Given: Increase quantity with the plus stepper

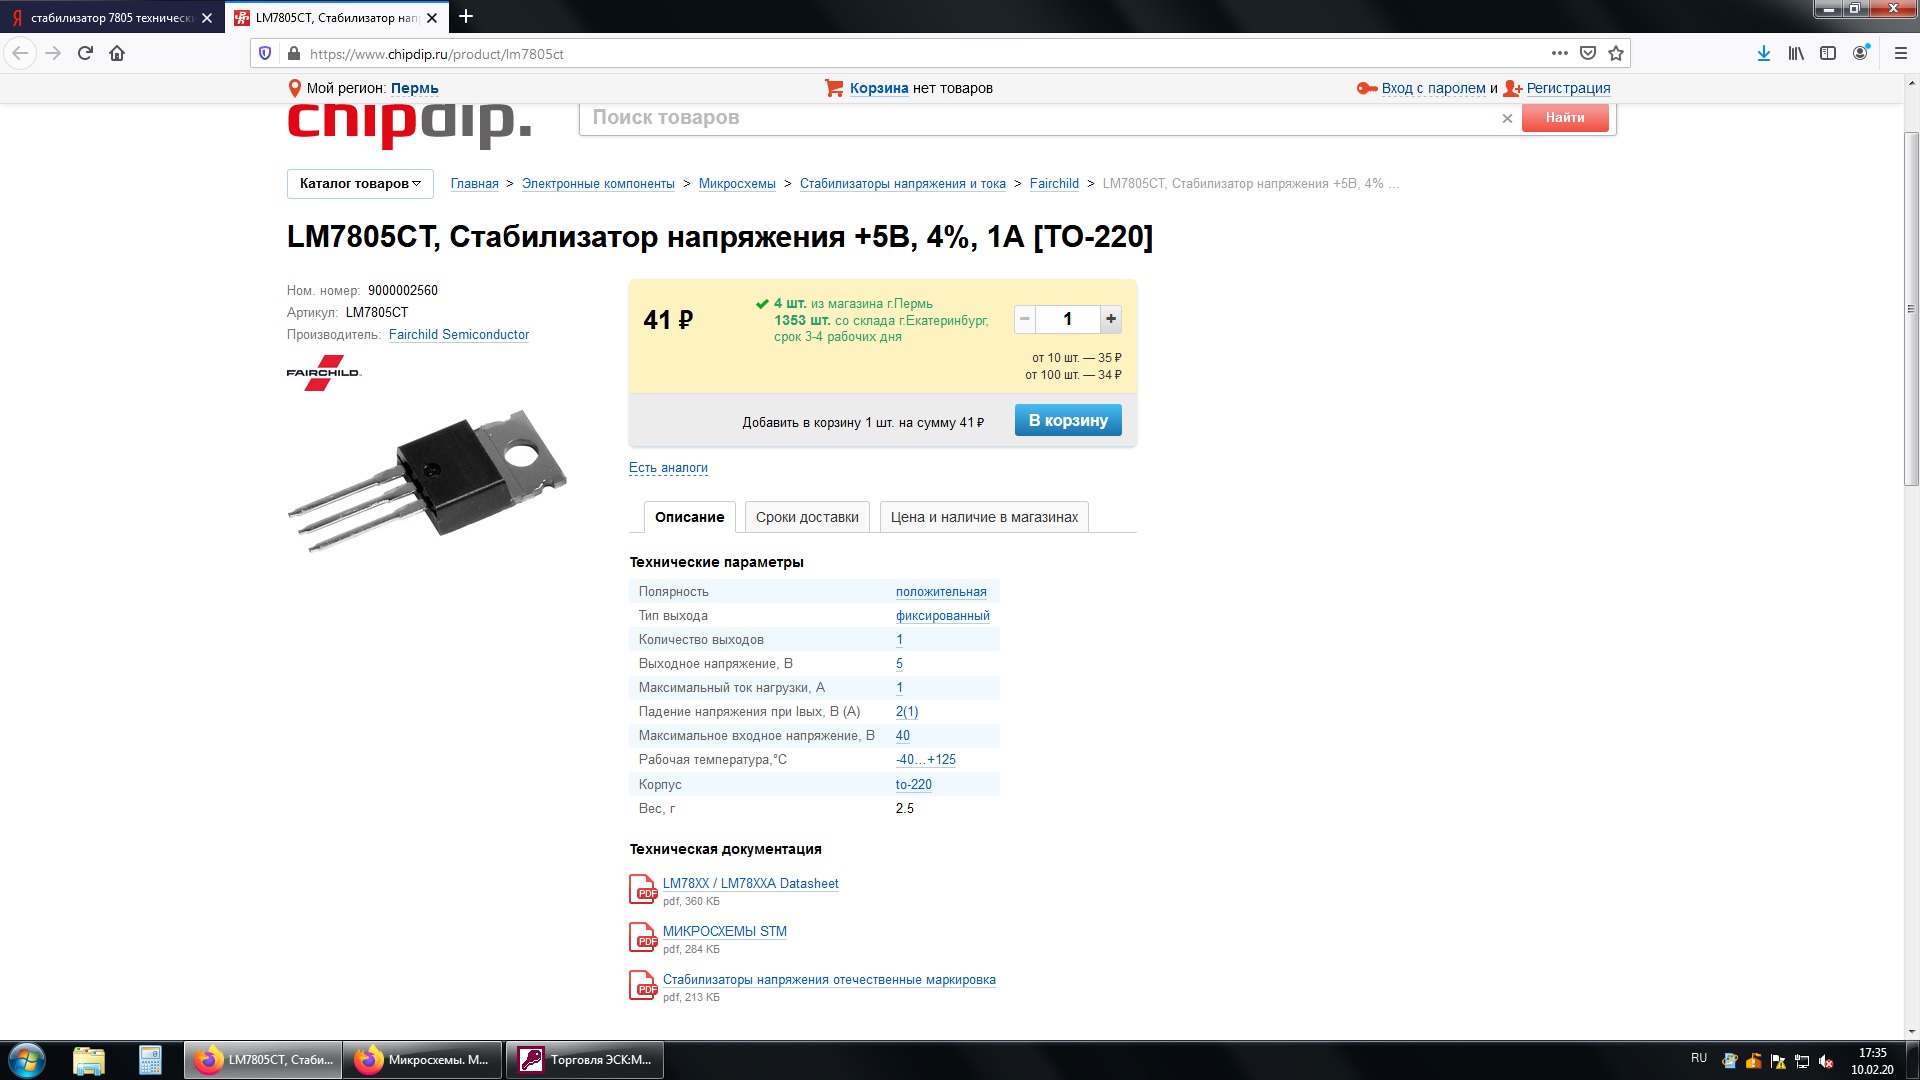Looking at the screenshot, I should click(1111, 319).
